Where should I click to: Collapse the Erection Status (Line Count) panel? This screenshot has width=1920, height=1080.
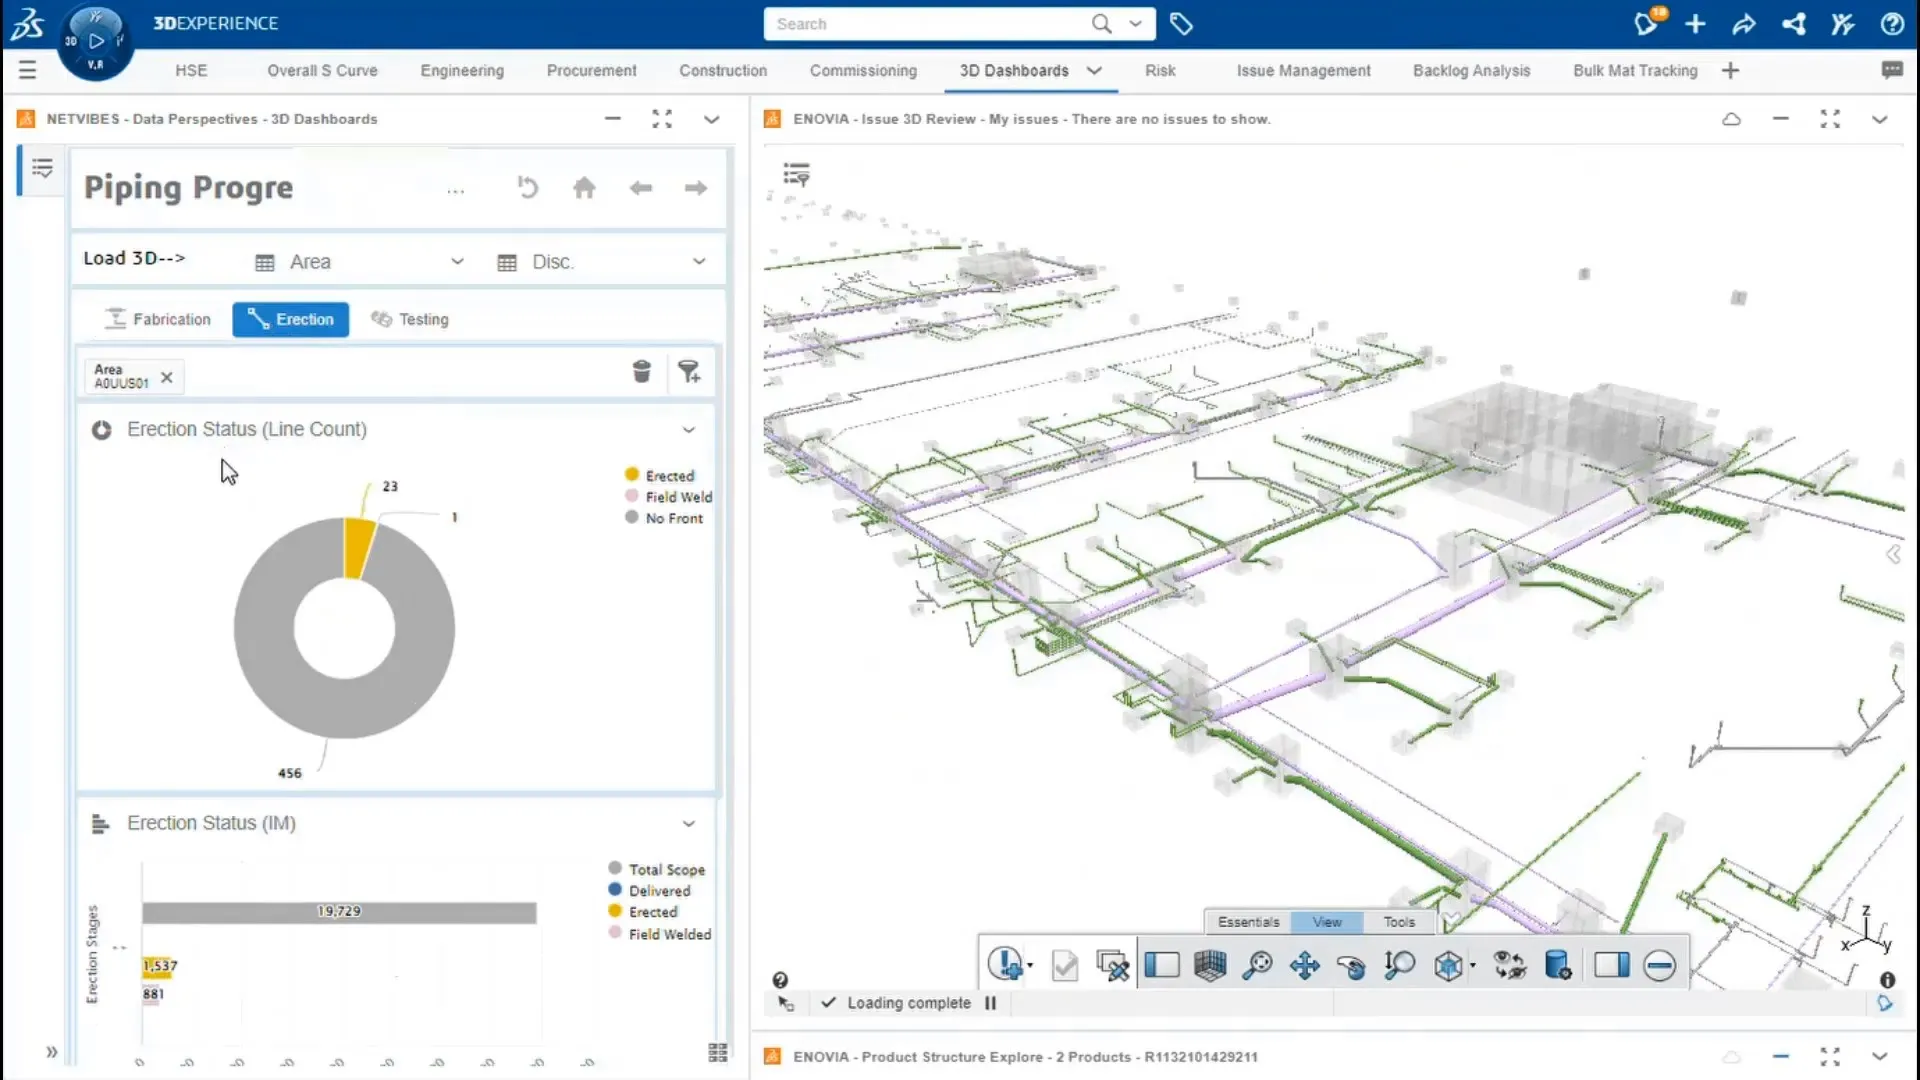point(688,430)
